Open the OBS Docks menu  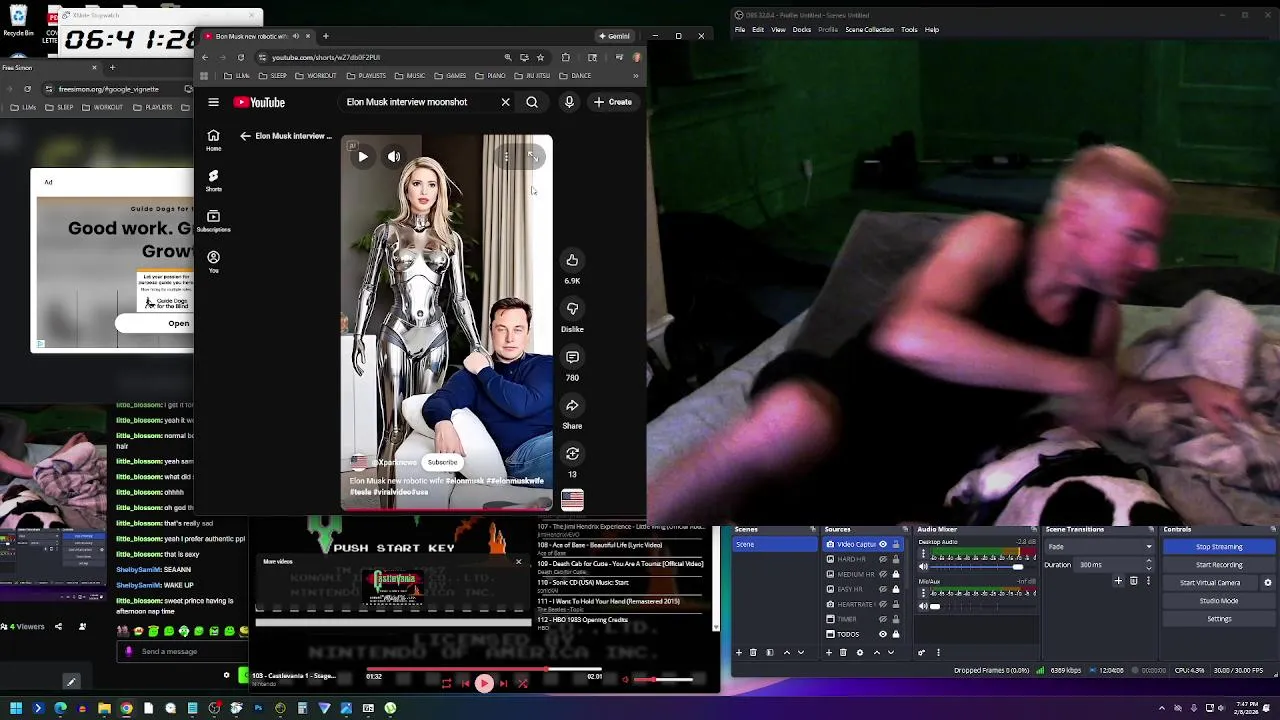pyautogui.click(x=802, y=30)
